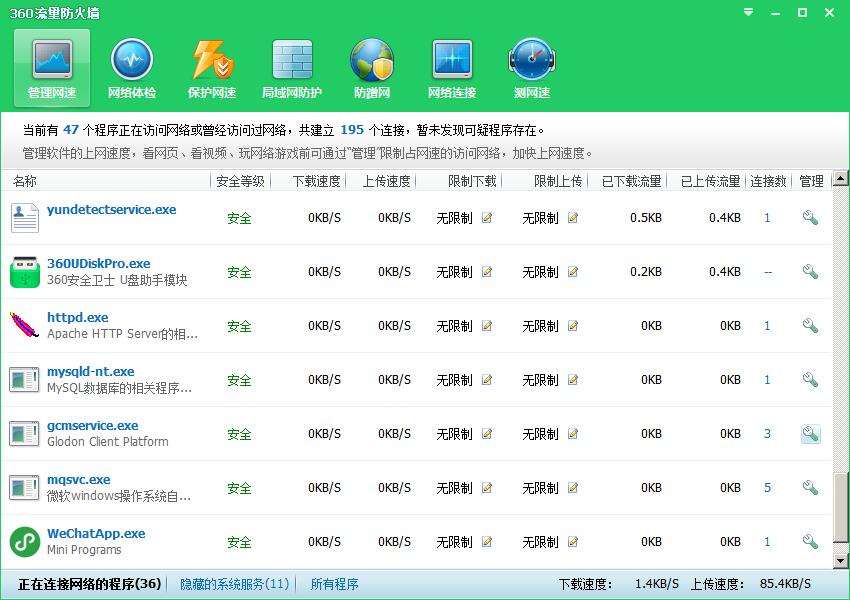
Task: Click manage wrench for httpd.exe
Action: click(810, 326)
